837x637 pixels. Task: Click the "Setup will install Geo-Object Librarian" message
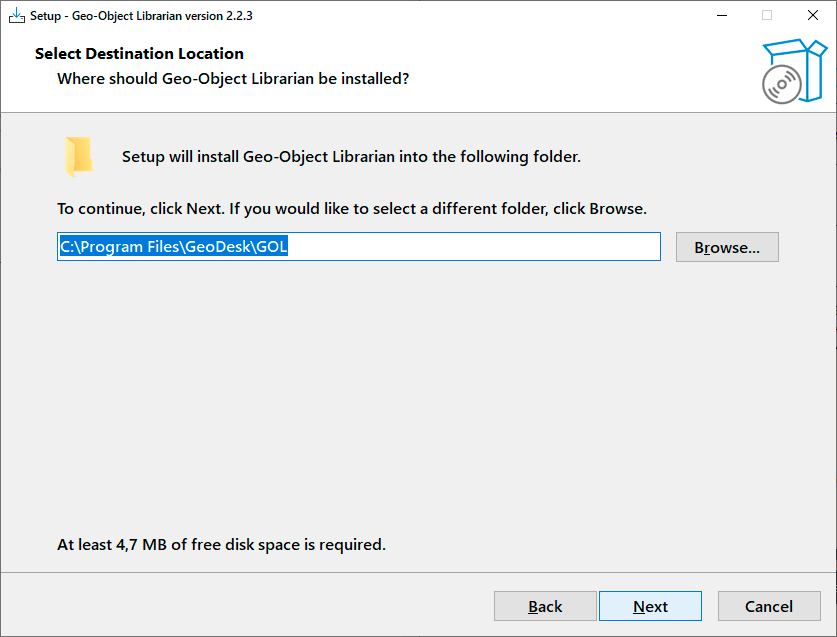coord(351,157)
